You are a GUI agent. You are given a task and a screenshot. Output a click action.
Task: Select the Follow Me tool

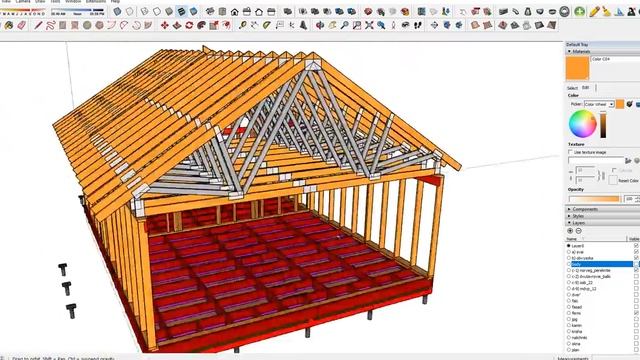(201, 25)
